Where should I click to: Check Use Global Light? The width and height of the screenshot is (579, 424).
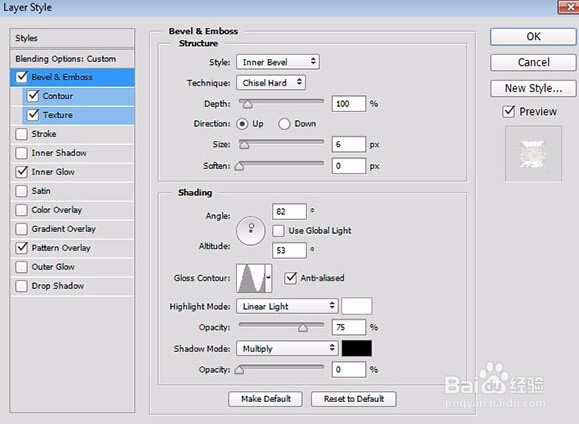[x=278, y=231]
